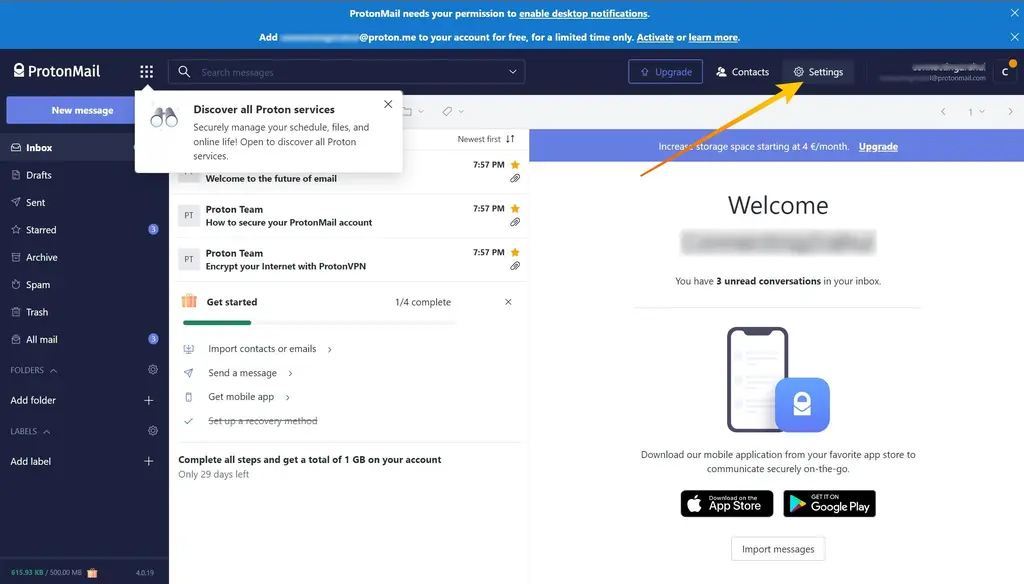Open the Starred folder
This screenshot has height=584, width=1024.
point(84,230)
